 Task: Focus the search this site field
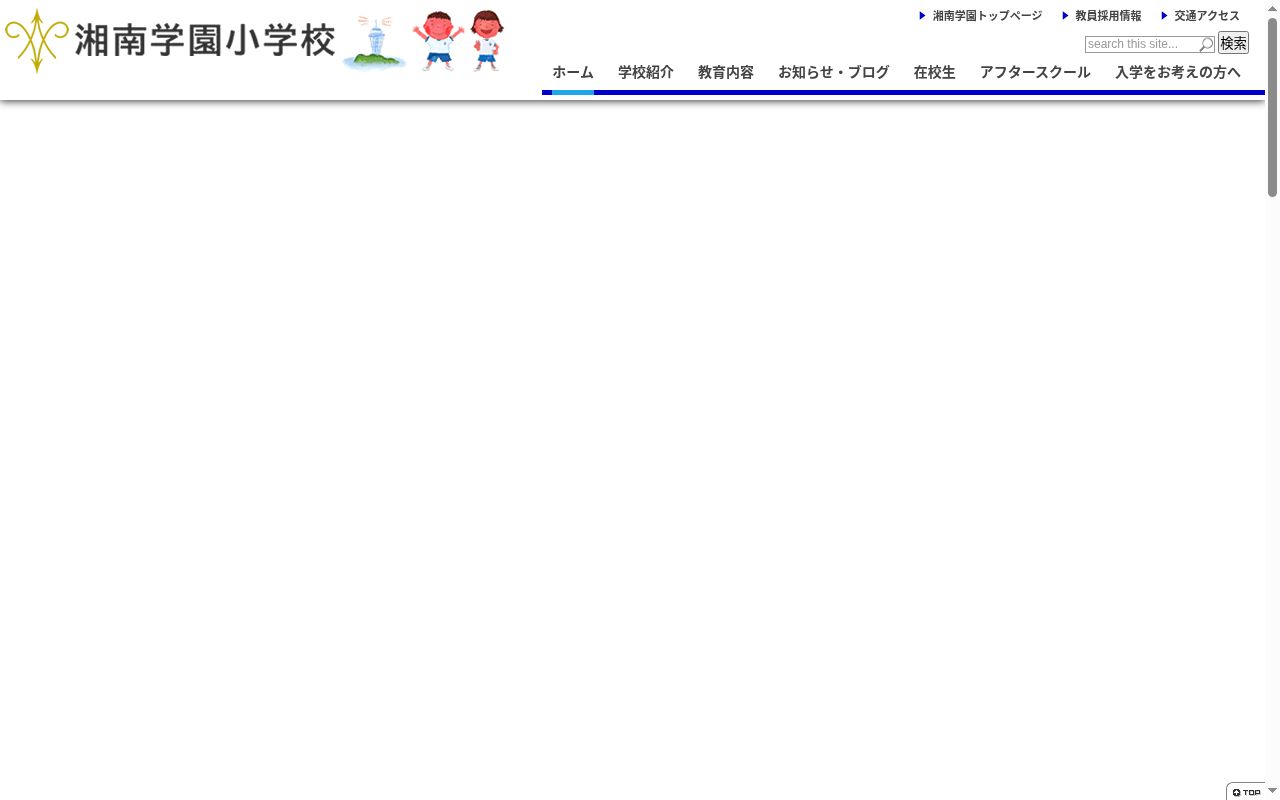(1150, 44)
